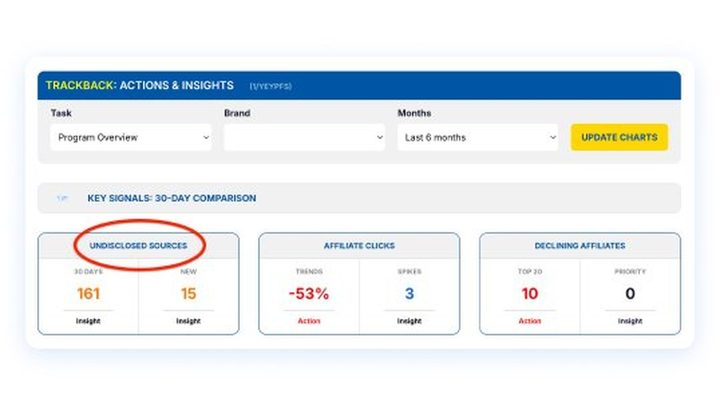Viewport: 720px width, 405px height.
Task: Click the program code text in the header
Action: pos(271,86)
